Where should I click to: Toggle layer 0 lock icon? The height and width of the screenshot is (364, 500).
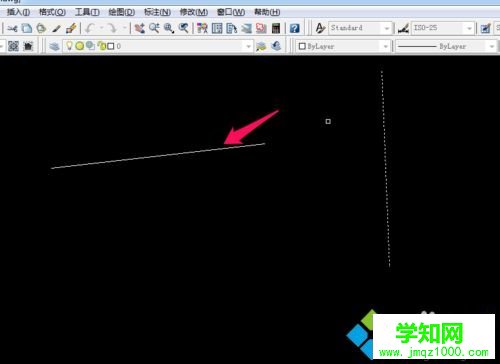[102, 46]
